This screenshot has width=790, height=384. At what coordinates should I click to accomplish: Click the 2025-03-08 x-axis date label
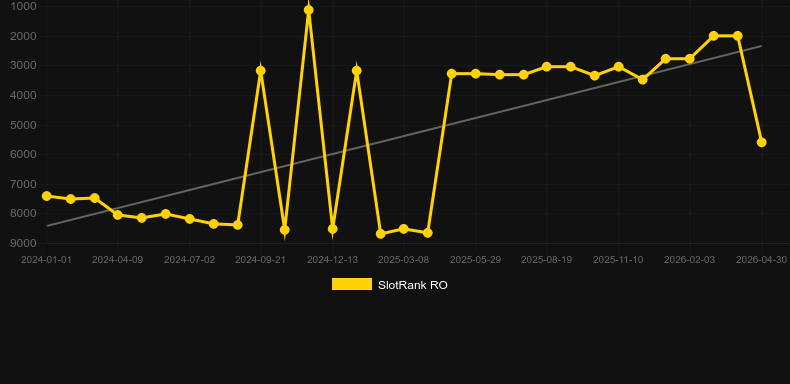404,260
